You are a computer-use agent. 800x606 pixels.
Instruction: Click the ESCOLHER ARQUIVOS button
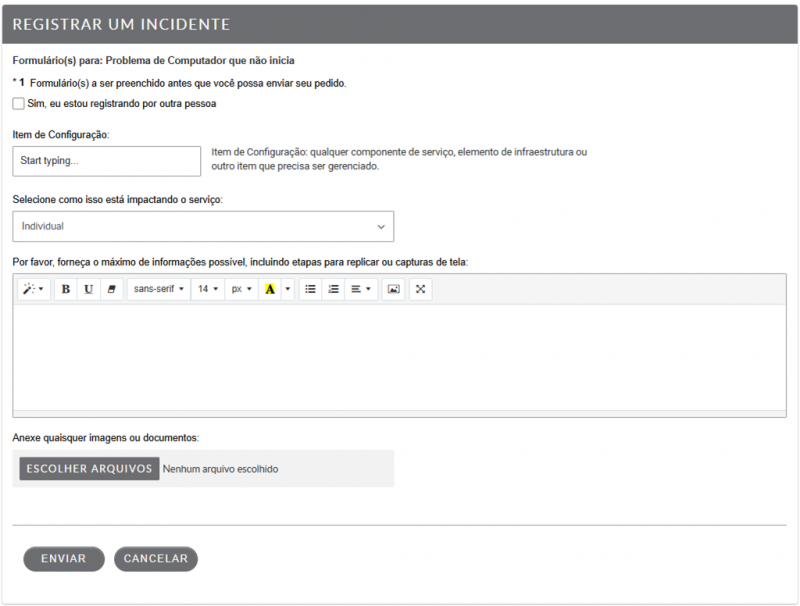(89, 469)
